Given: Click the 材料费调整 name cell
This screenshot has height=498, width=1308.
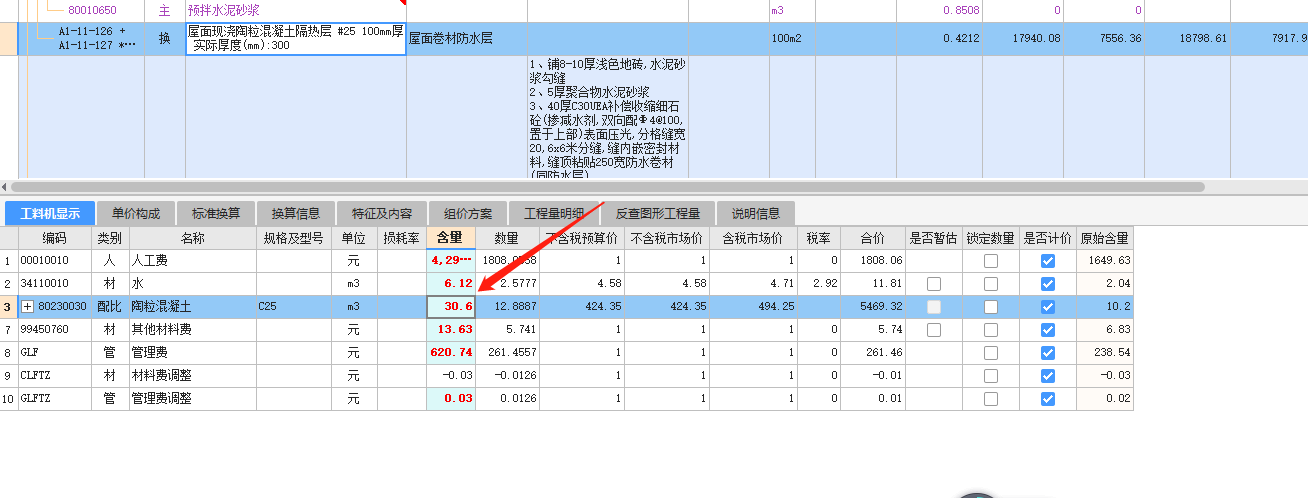Looking at the screenshot, I should [192, 375].
